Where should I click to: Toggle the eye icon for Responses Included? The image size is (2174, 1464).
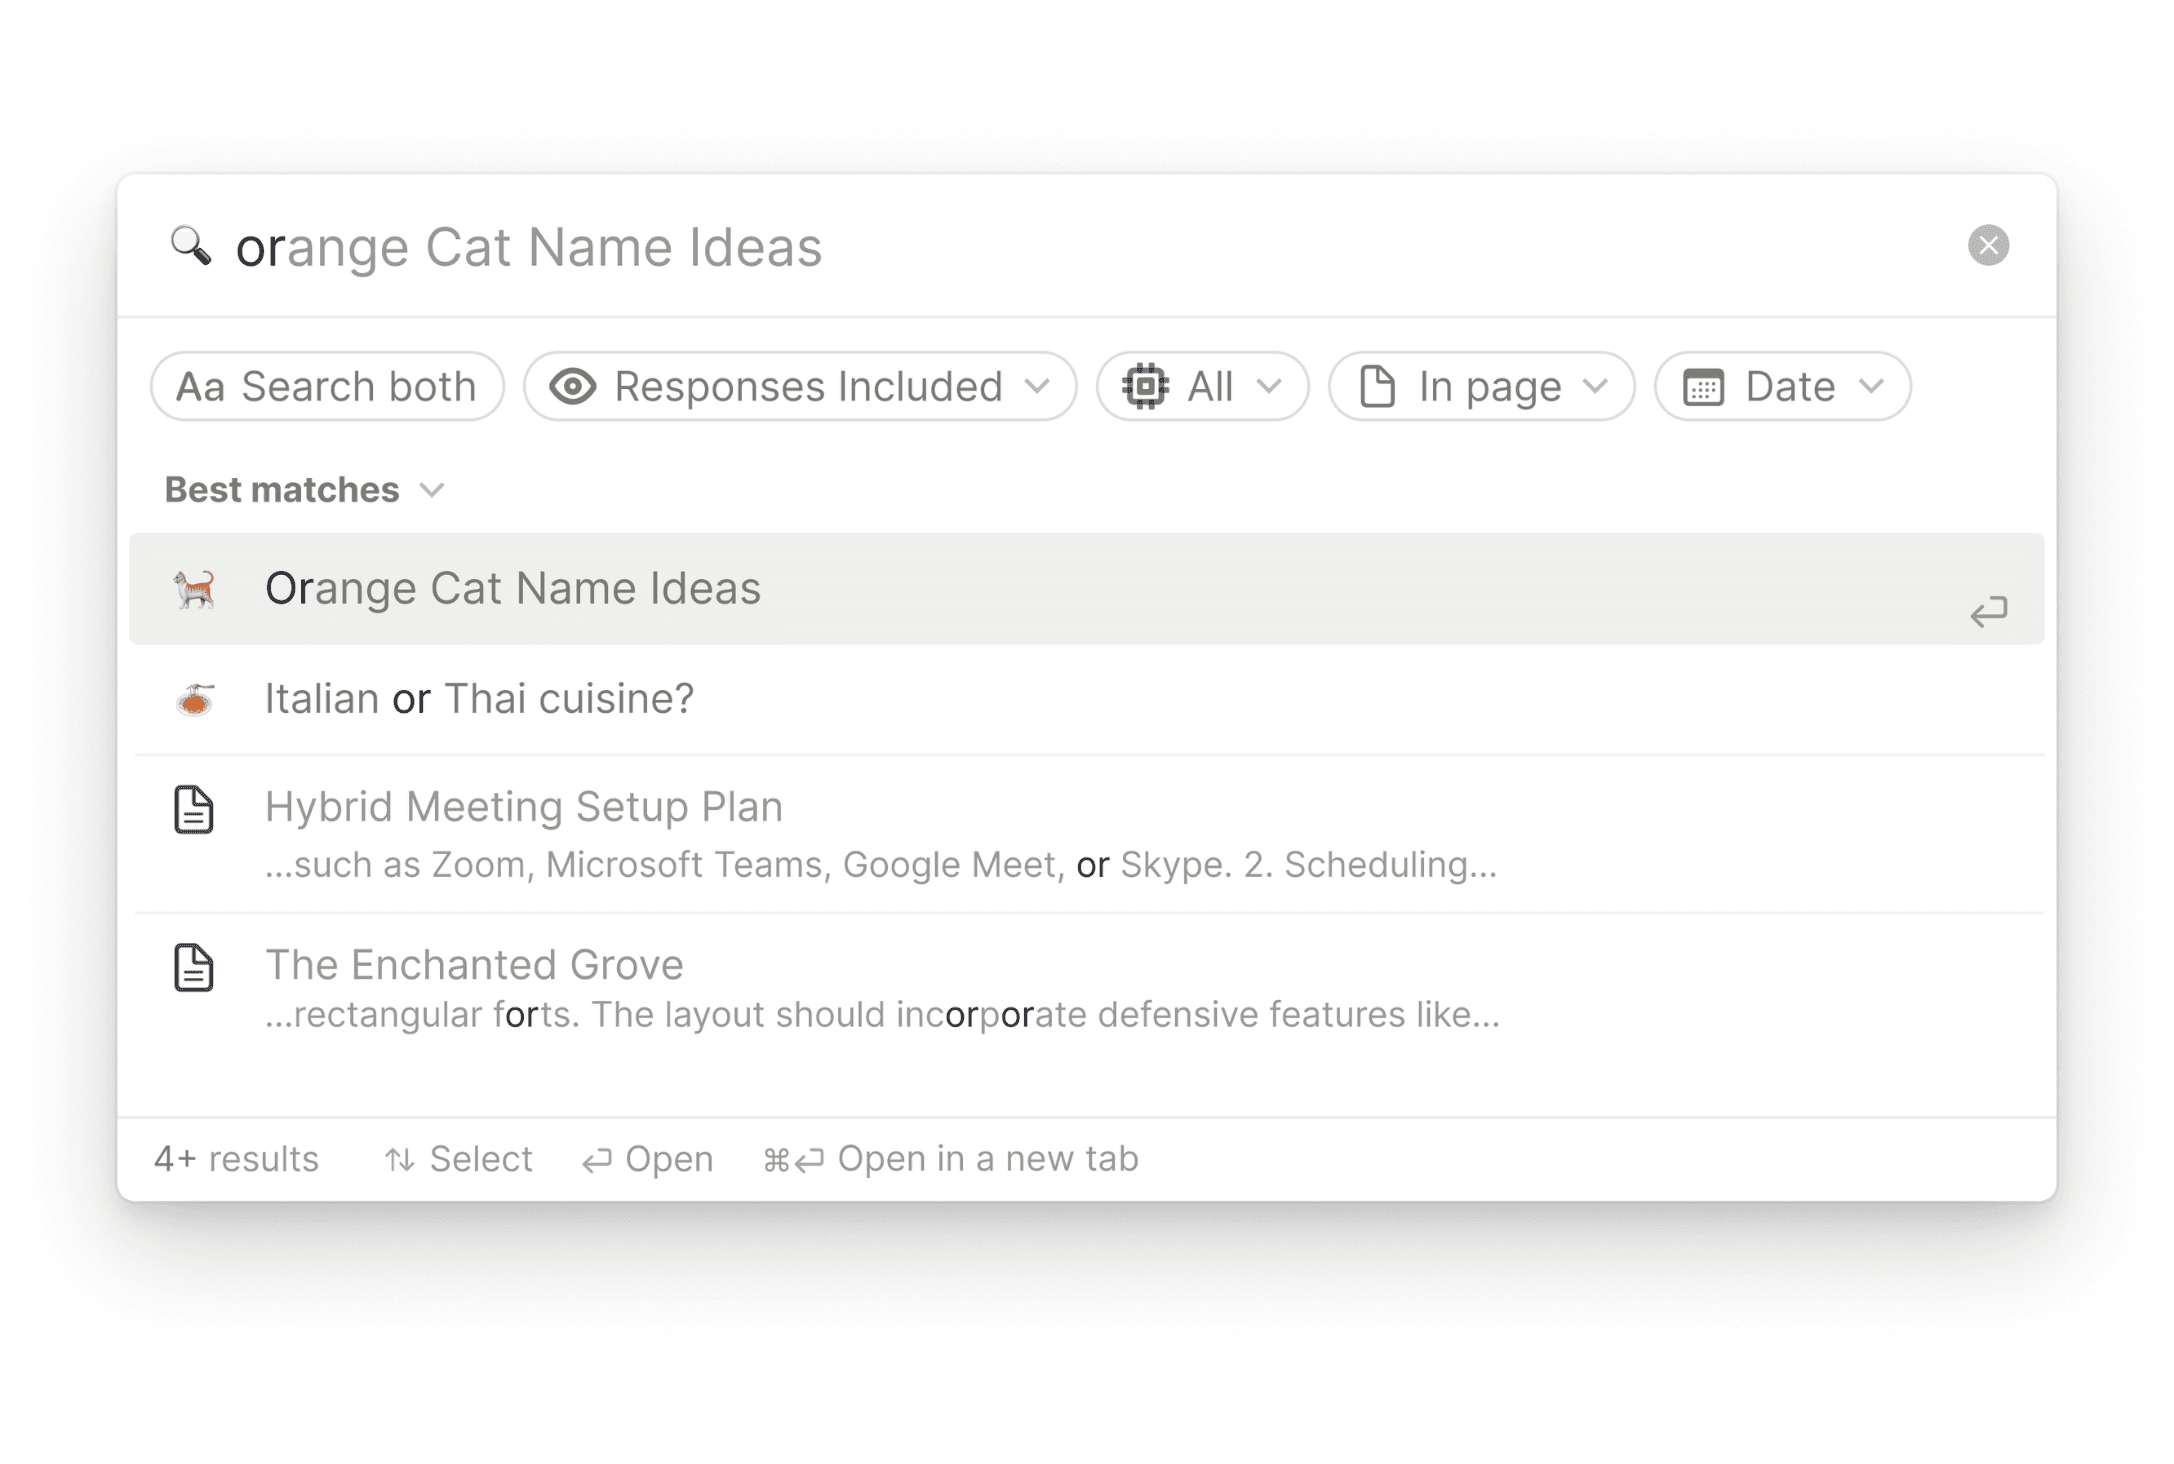[573, 387]
